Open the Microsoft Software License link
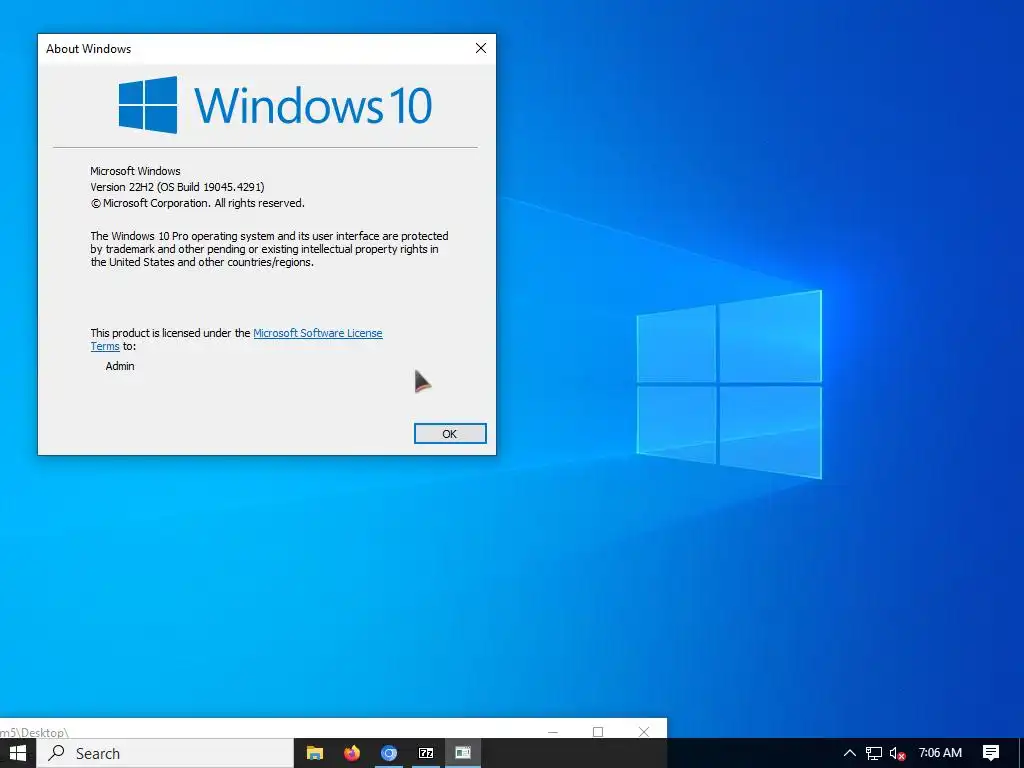1024x768 pixels. 317,333
